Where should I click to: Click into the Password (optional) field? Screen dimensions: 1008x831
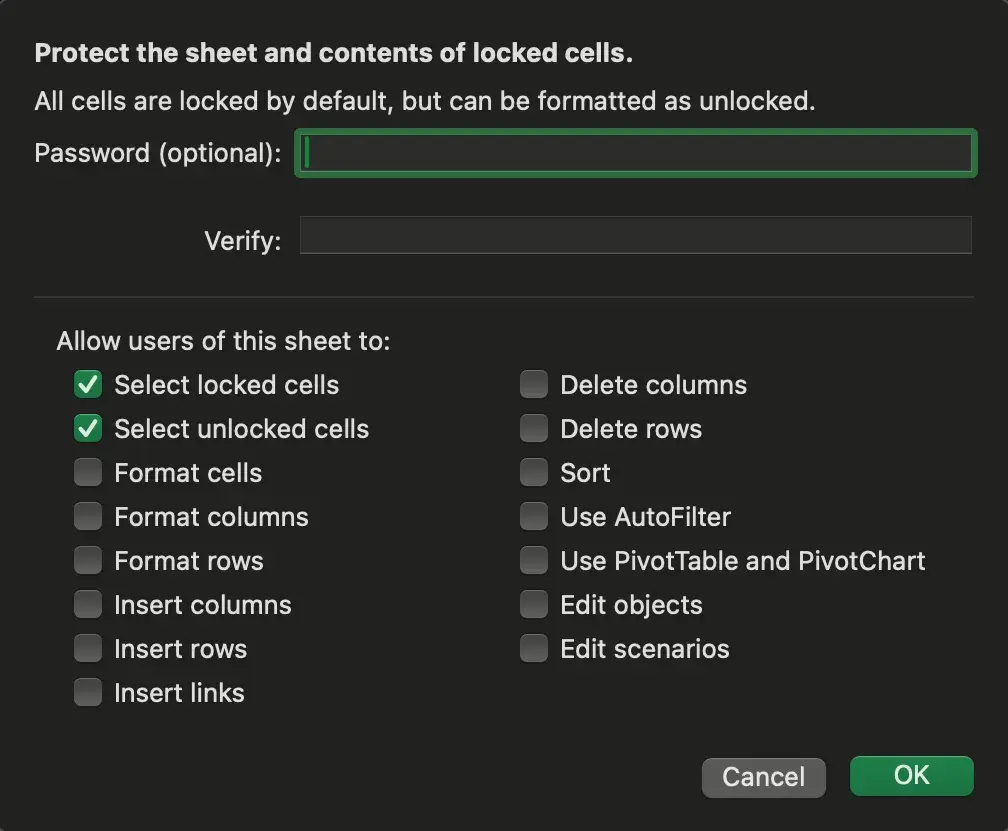point(636,153)
